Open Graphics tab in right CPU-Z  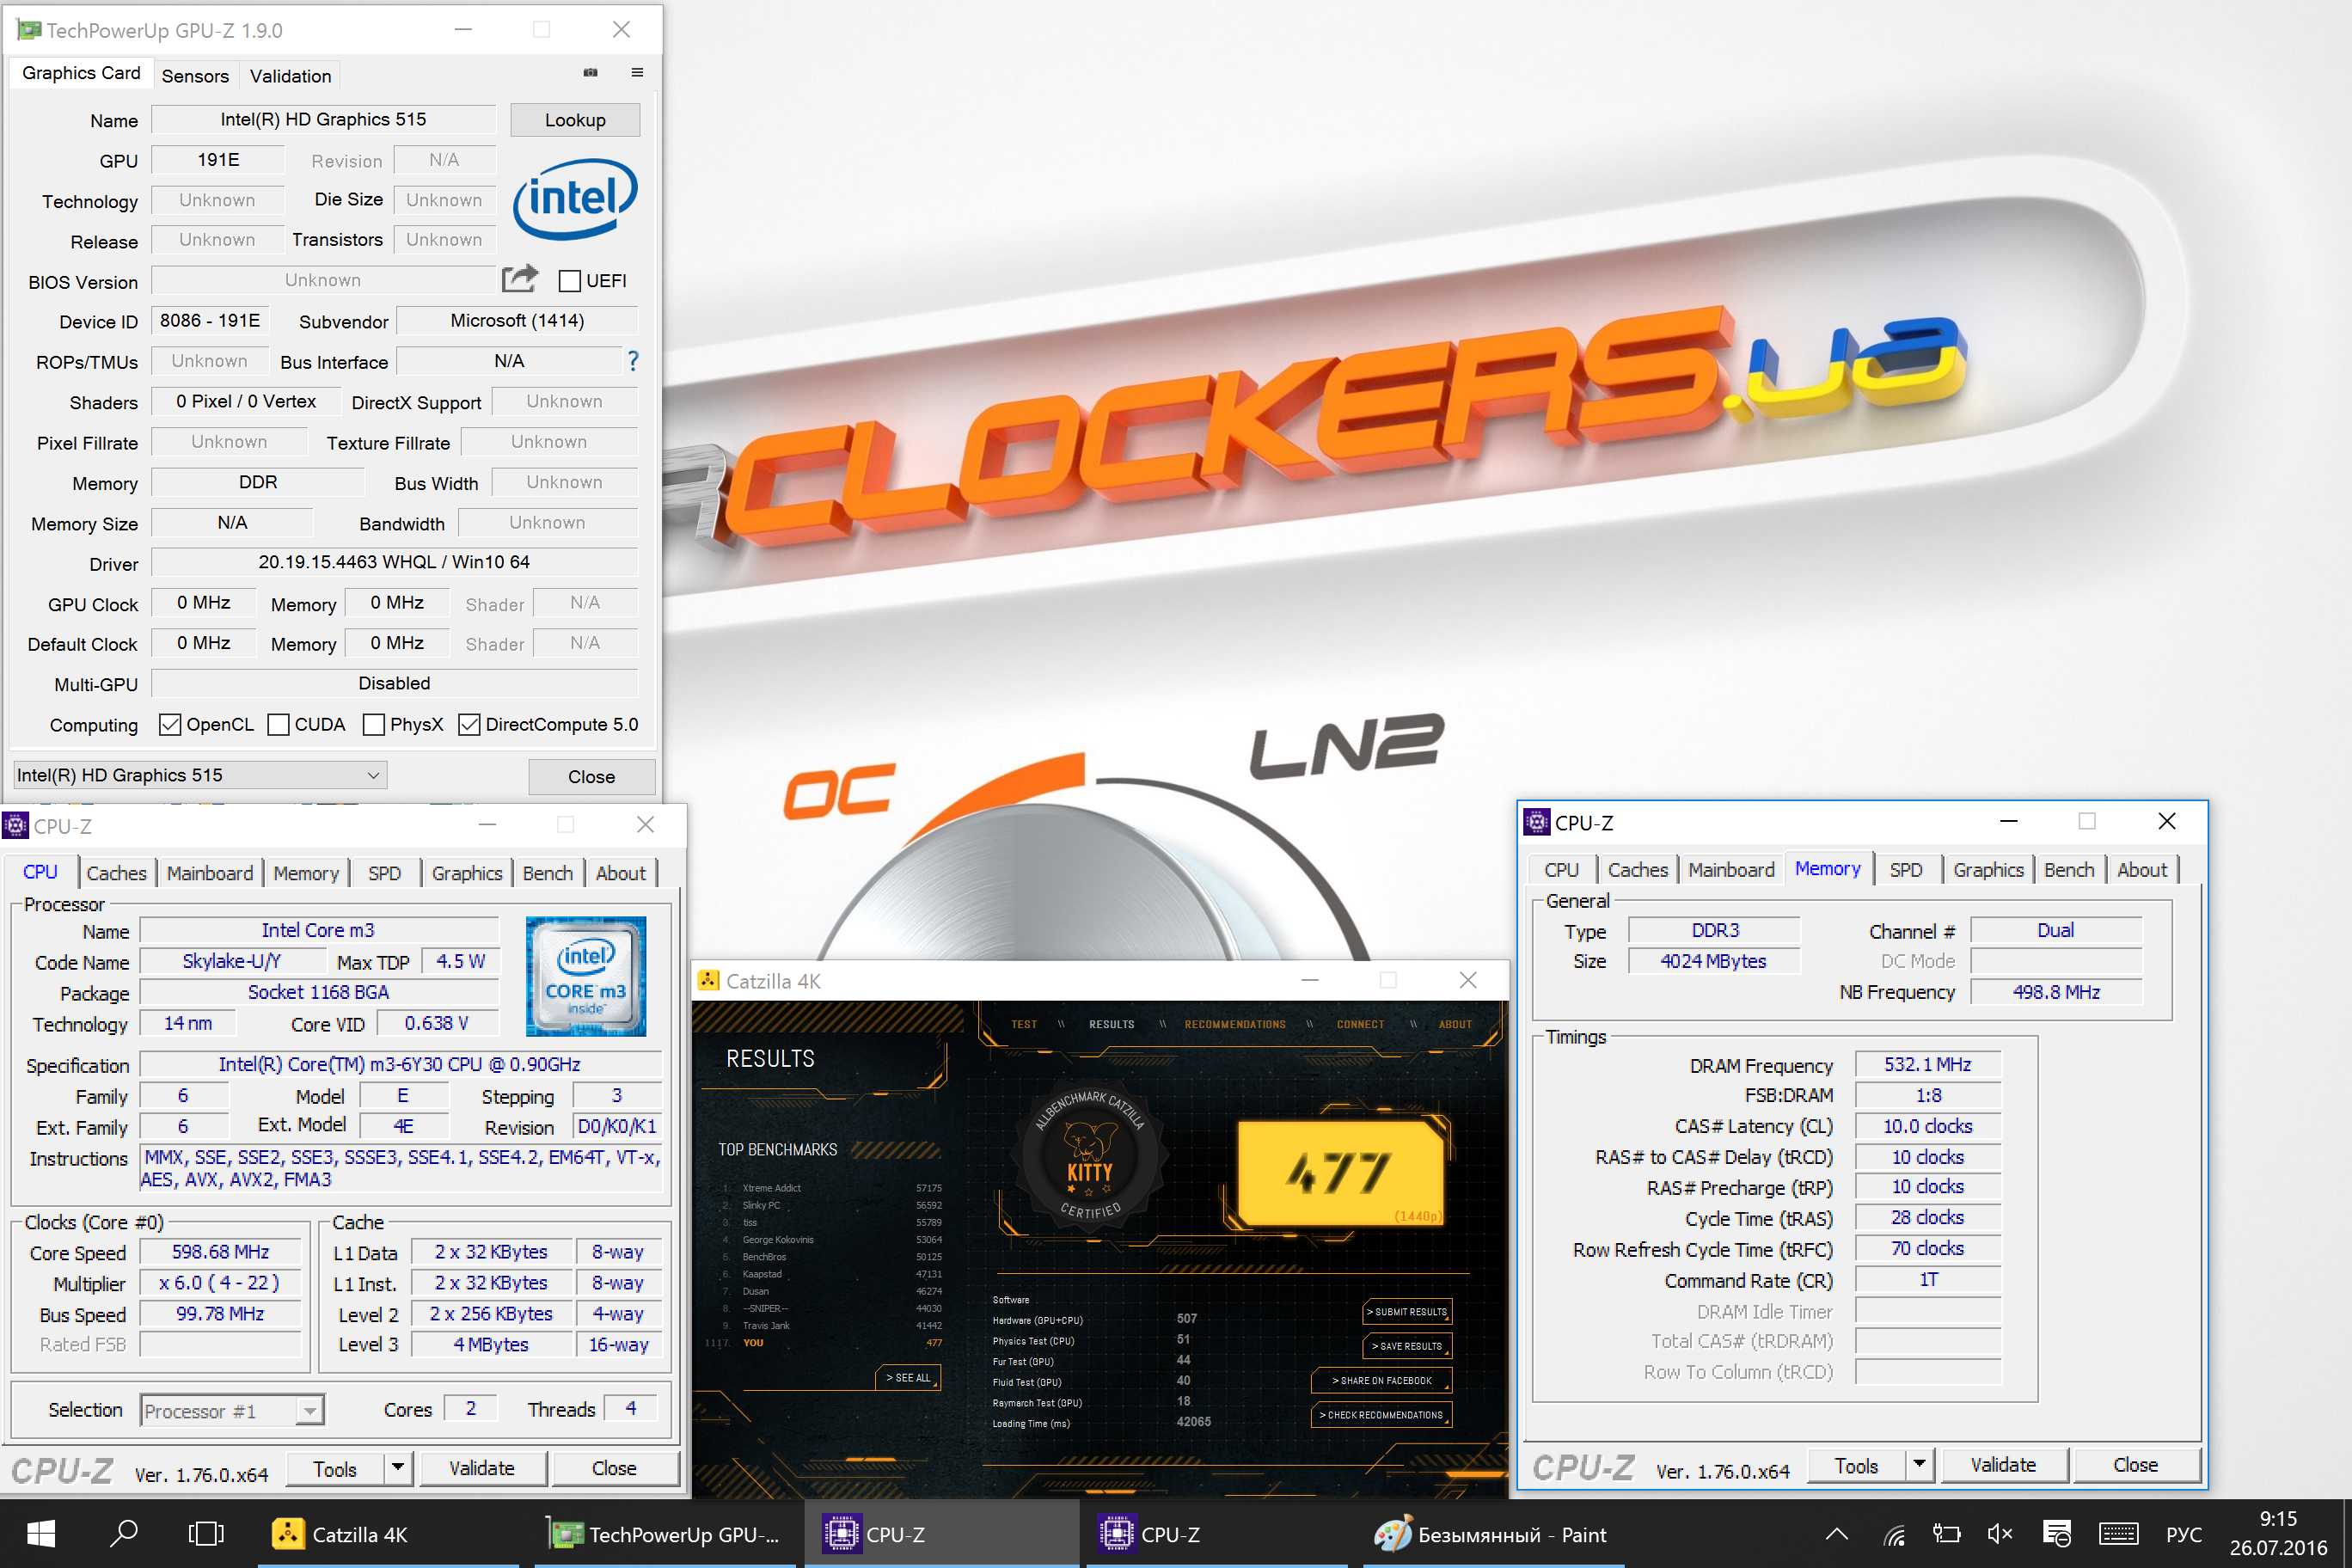1988,870
